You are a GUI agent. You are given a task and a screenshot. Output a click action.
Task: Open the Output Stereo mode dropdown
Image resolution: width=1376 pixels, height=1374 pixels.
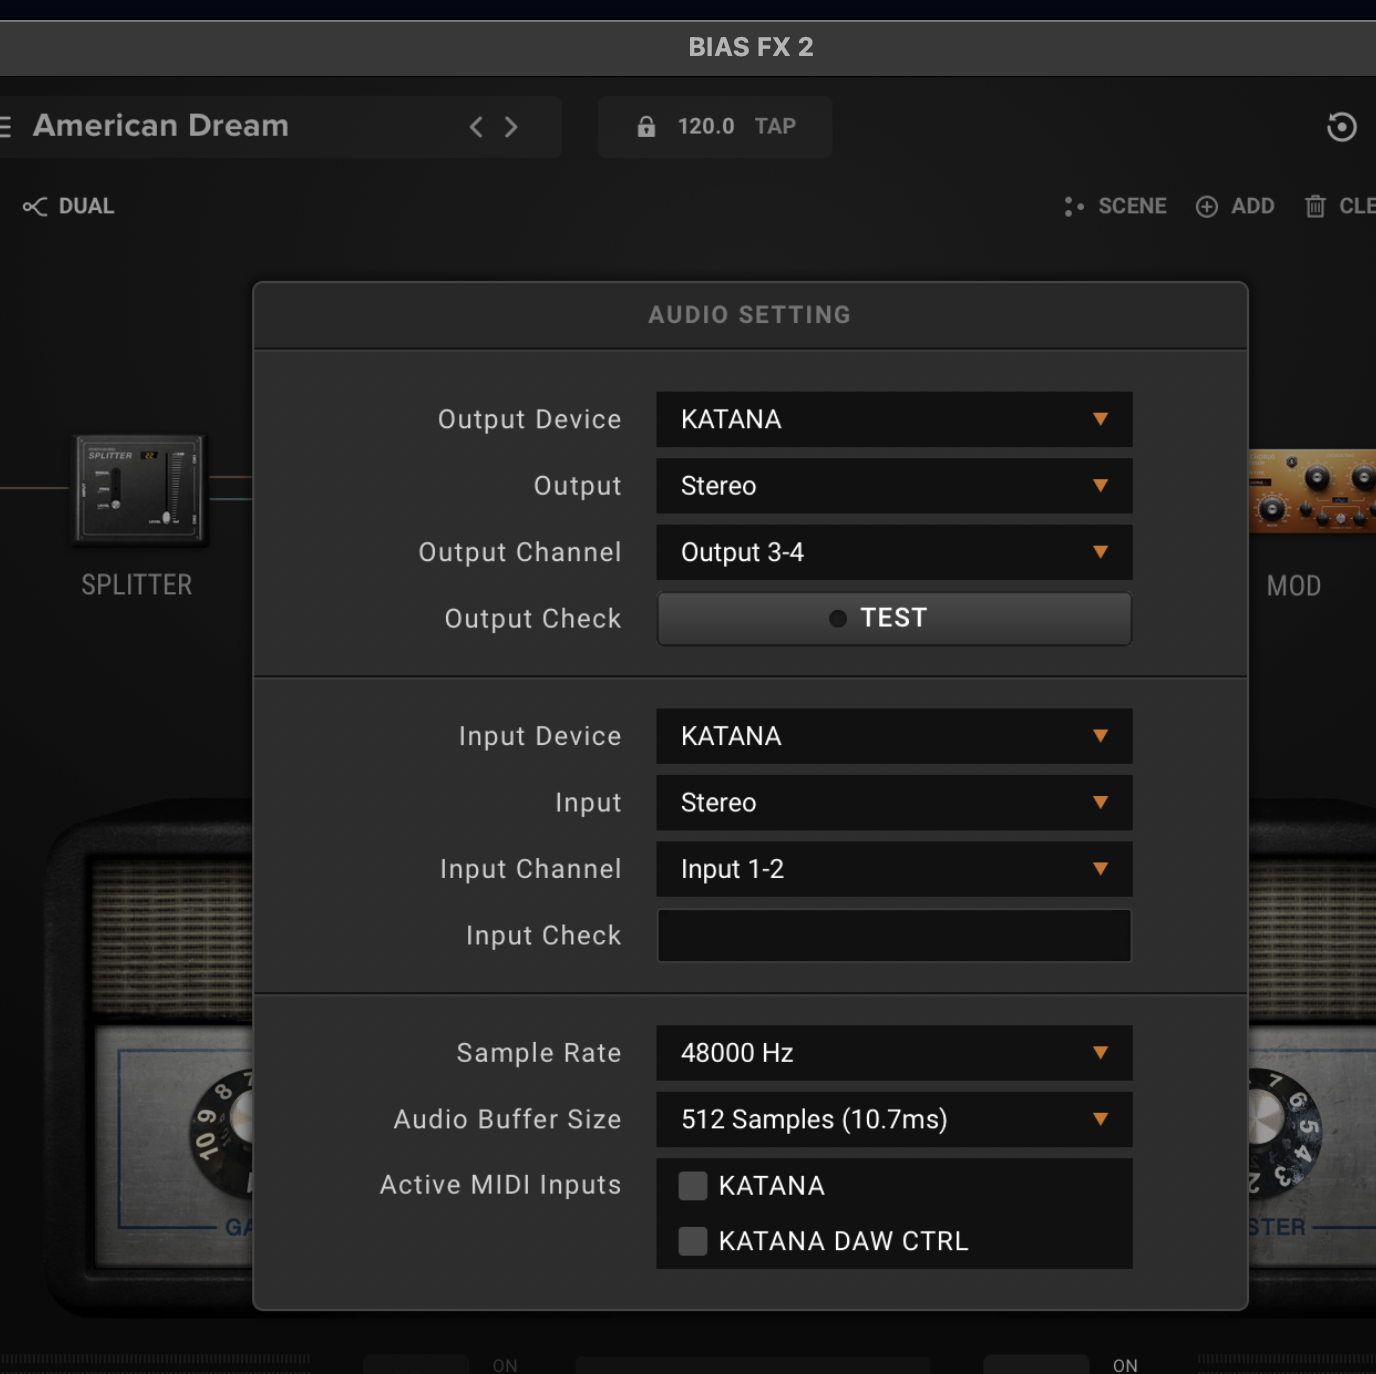coord(894,486)
